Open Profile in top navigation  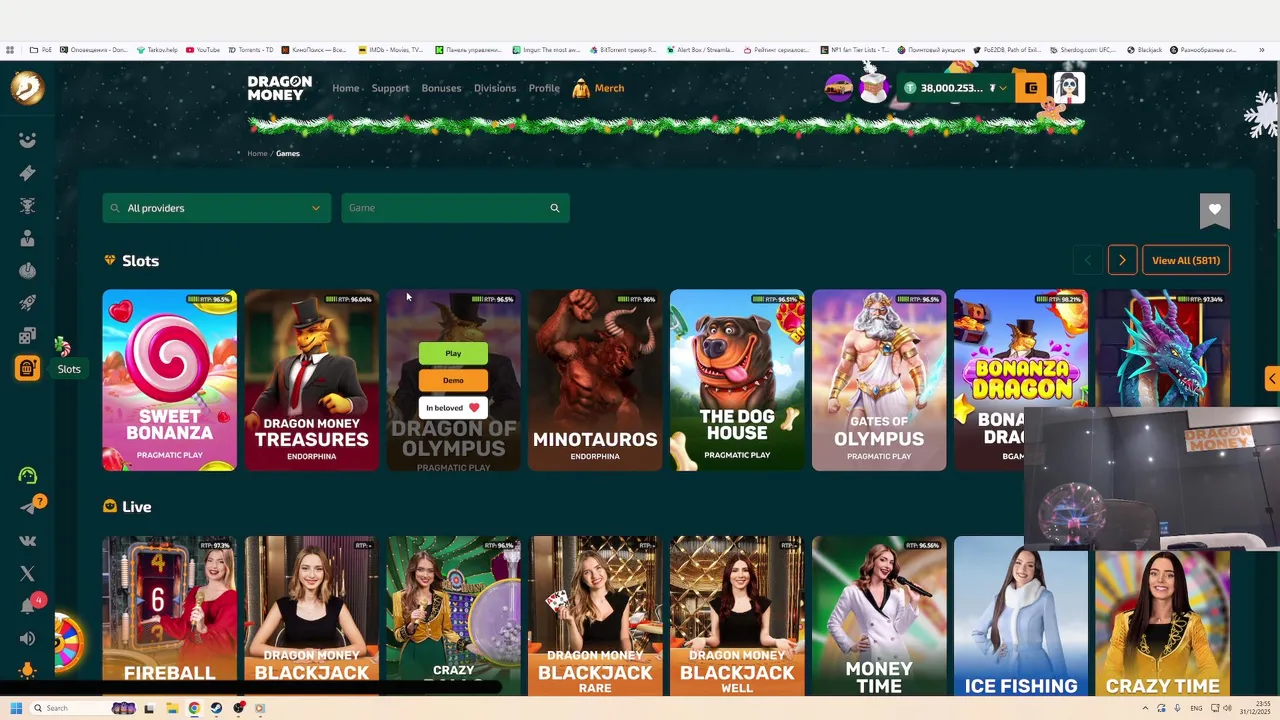pos(544,88)
